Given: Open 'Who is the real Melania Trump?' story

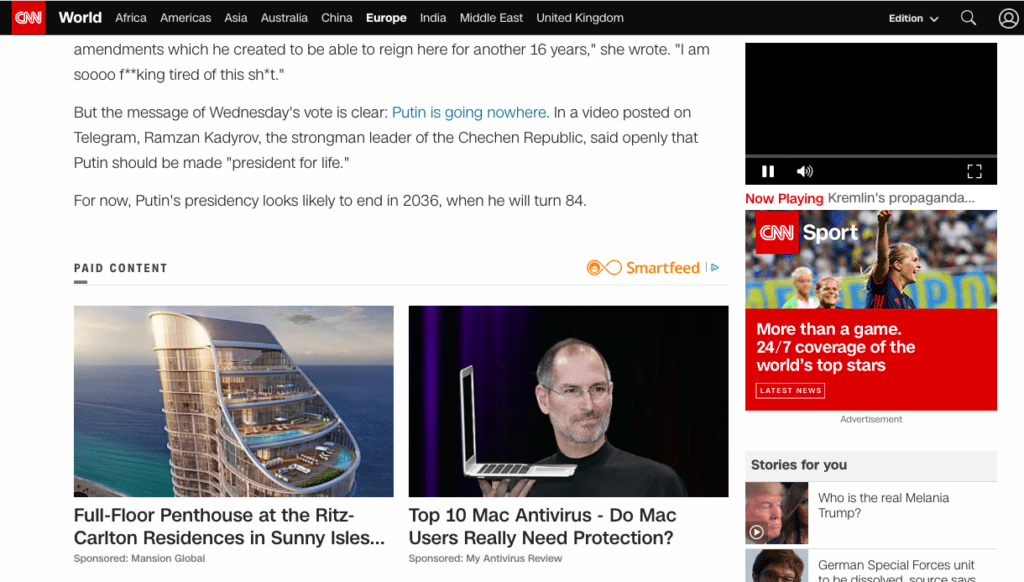Looking at the screenshot, I should 883,506.
